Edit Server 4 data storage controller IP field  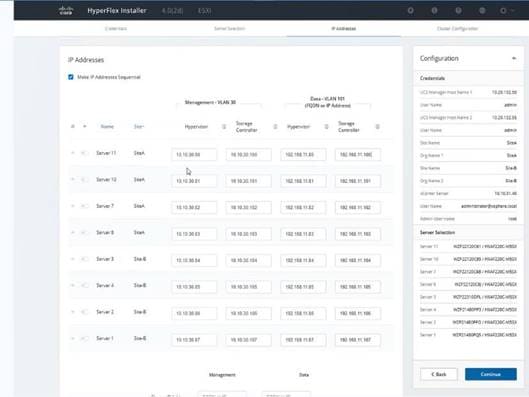(358, 287)
